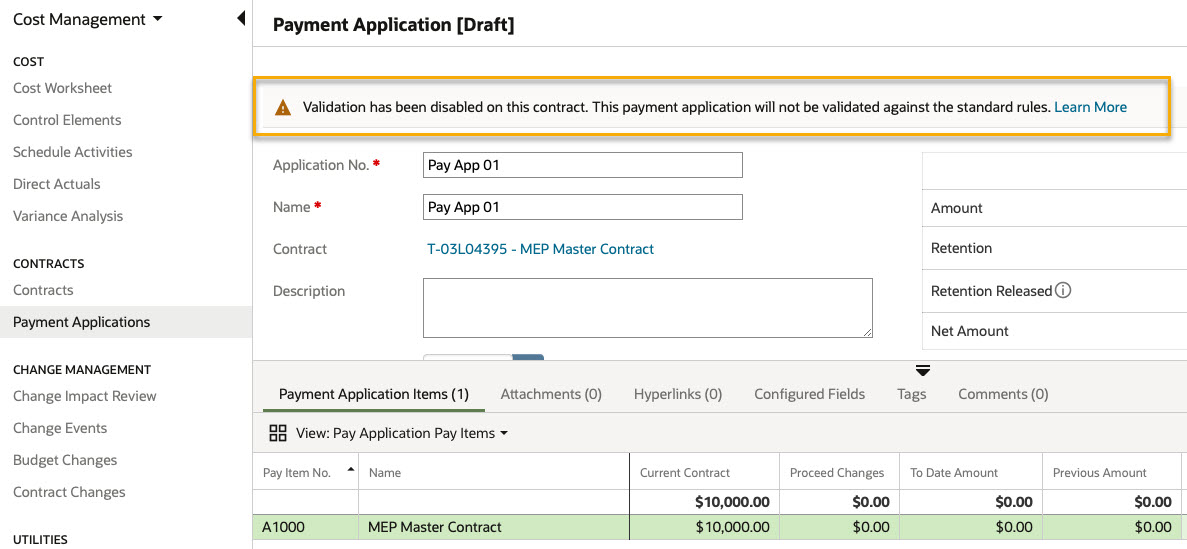
Task: Open the Configured Fields tab
Action: [809, 394]
